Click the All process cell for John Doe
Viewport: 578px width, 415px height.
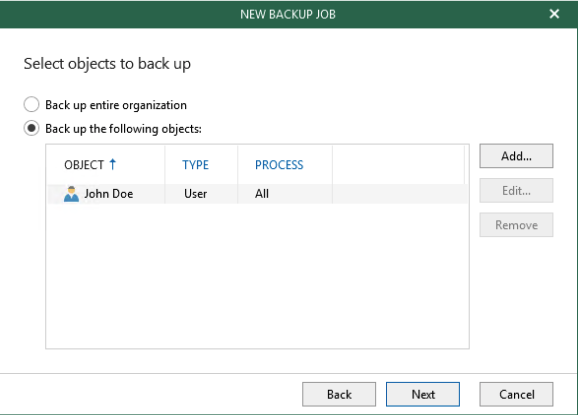point(262,194)
